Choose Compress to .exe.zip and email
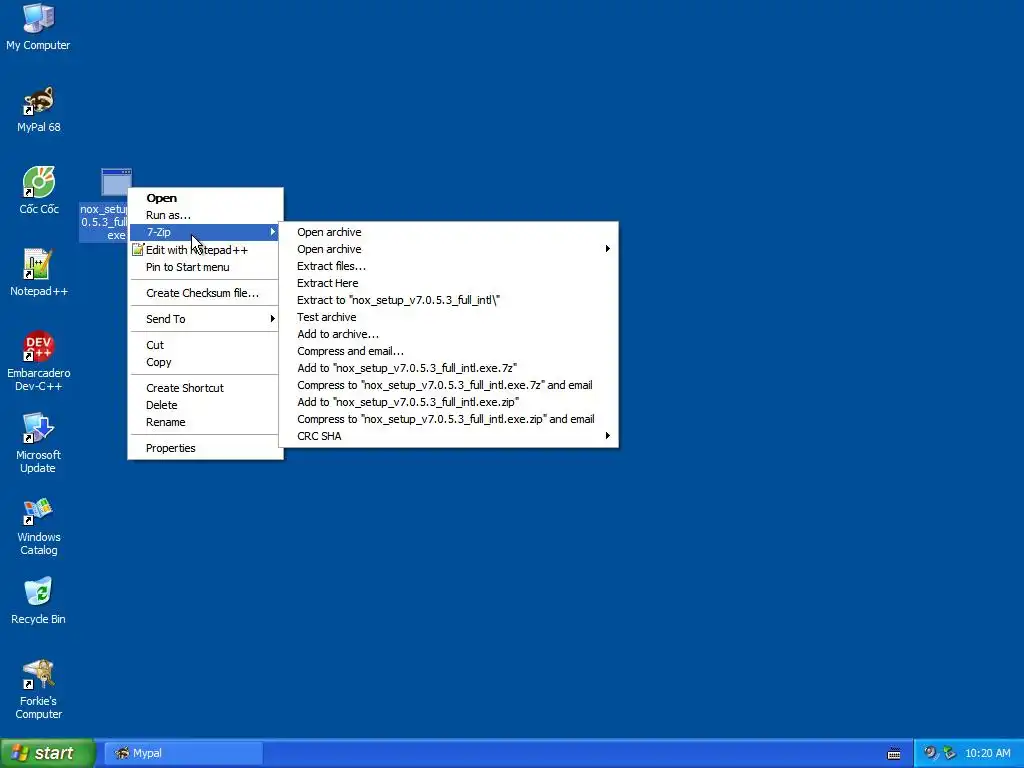1024x768 pixels. (x=448, y=419)
